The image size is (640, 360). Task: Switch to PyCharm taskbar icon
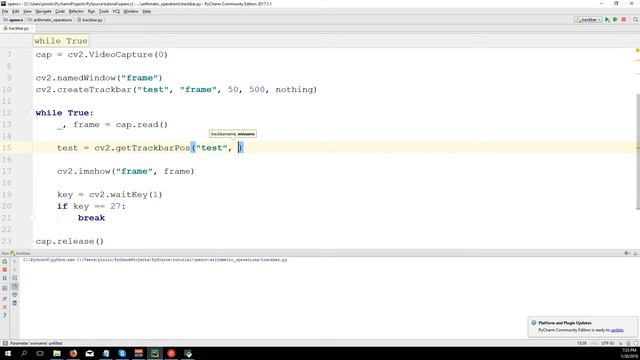pyautogui.click(x=155, y=353)
